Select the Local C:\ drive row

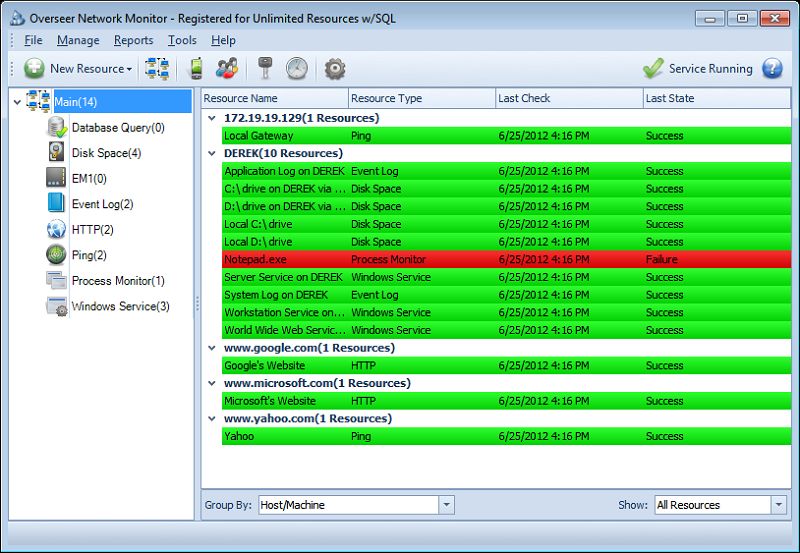pos(506,224)
